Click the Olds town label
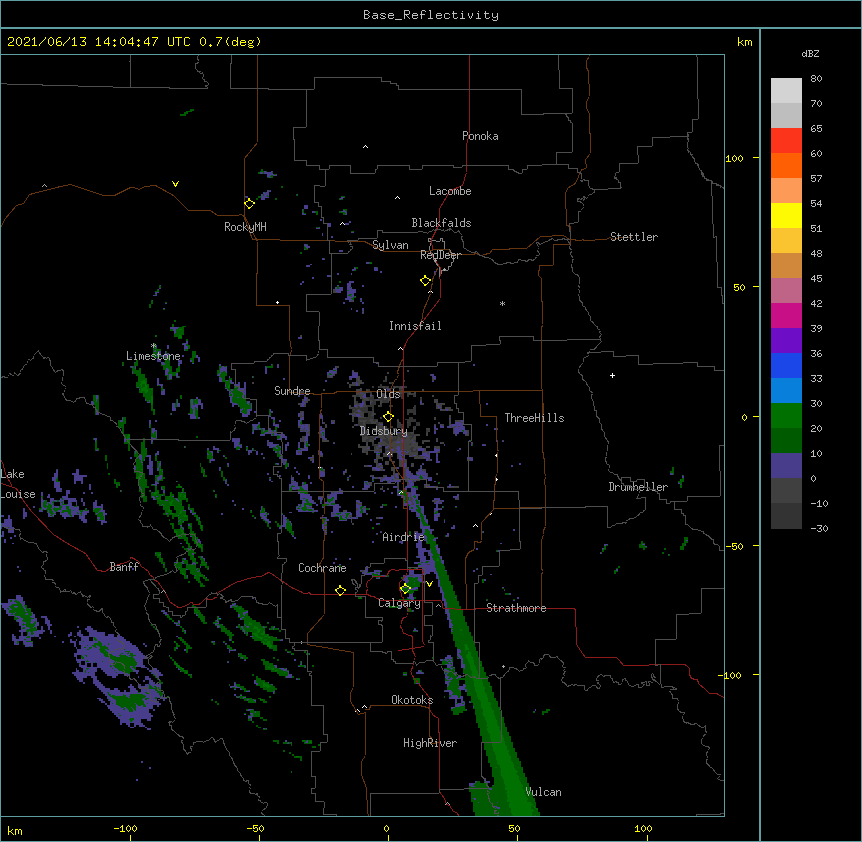This screenshot has height=842, width=862. coord(388,394)
